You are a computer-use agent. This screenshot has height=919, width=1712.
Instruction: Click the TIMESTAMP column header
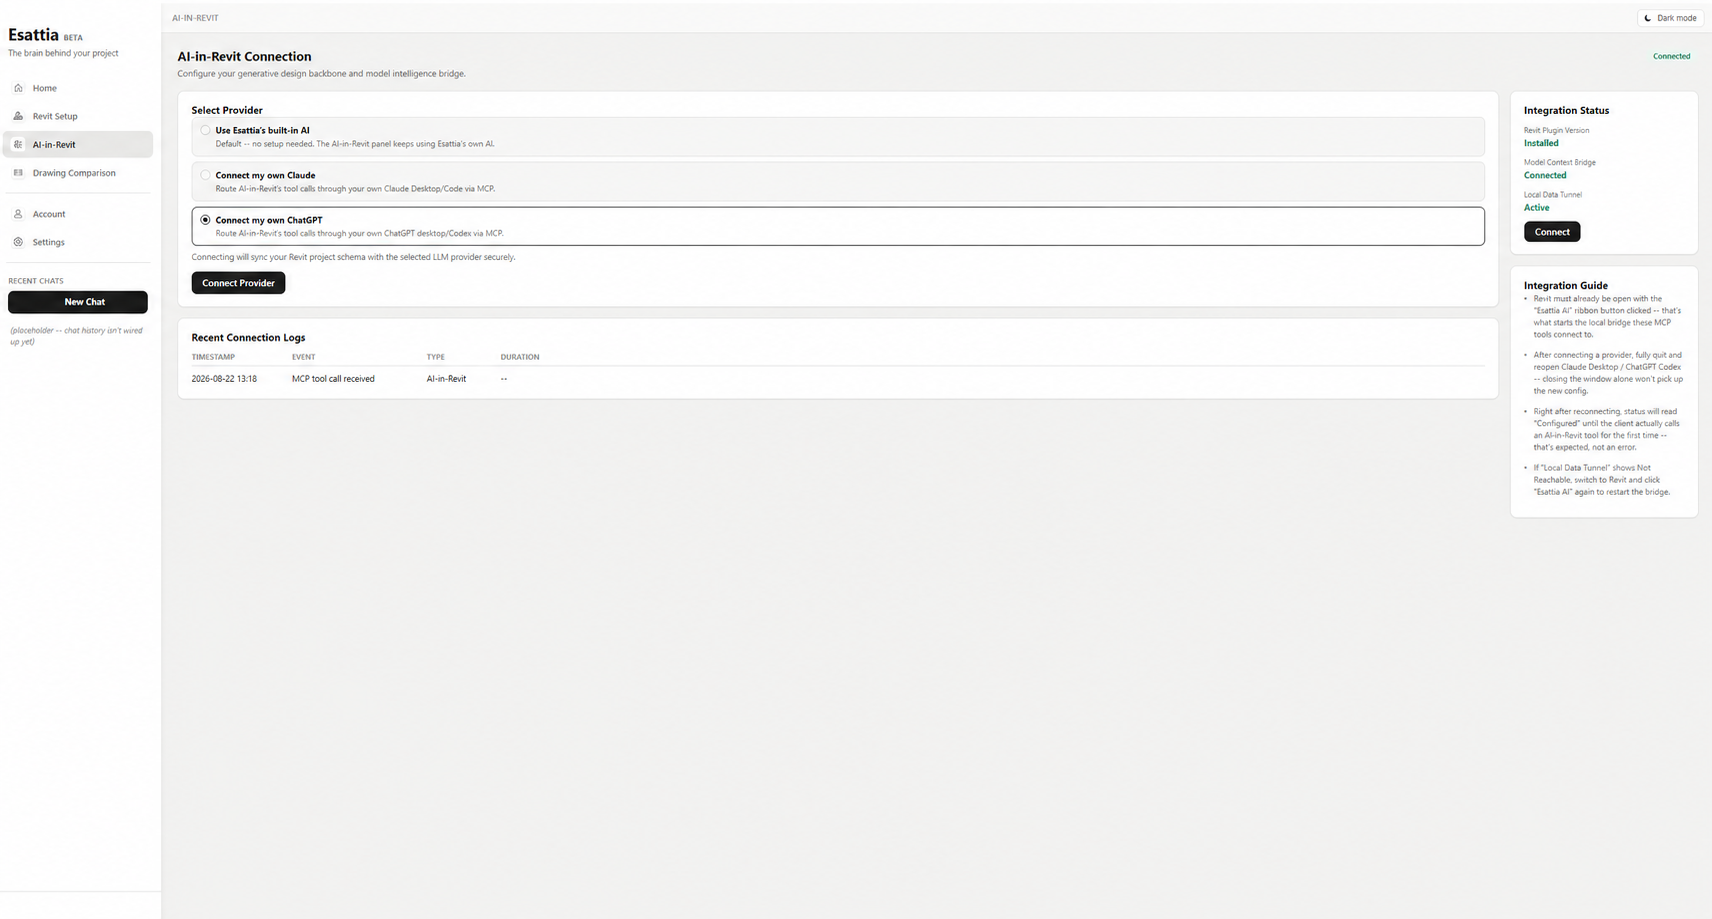213,357
